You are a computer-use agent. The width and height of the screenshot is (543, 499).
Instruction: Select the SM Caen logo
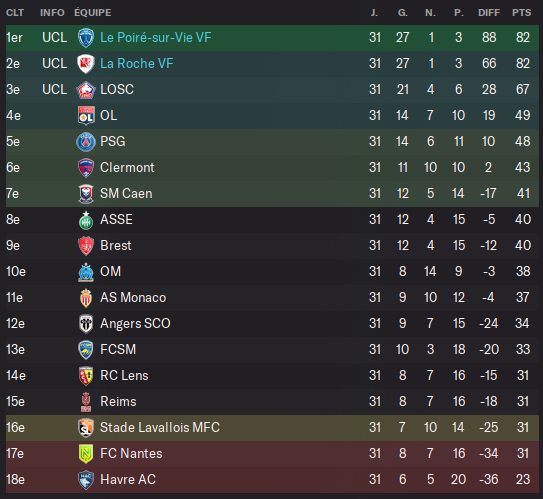(86, 194)
